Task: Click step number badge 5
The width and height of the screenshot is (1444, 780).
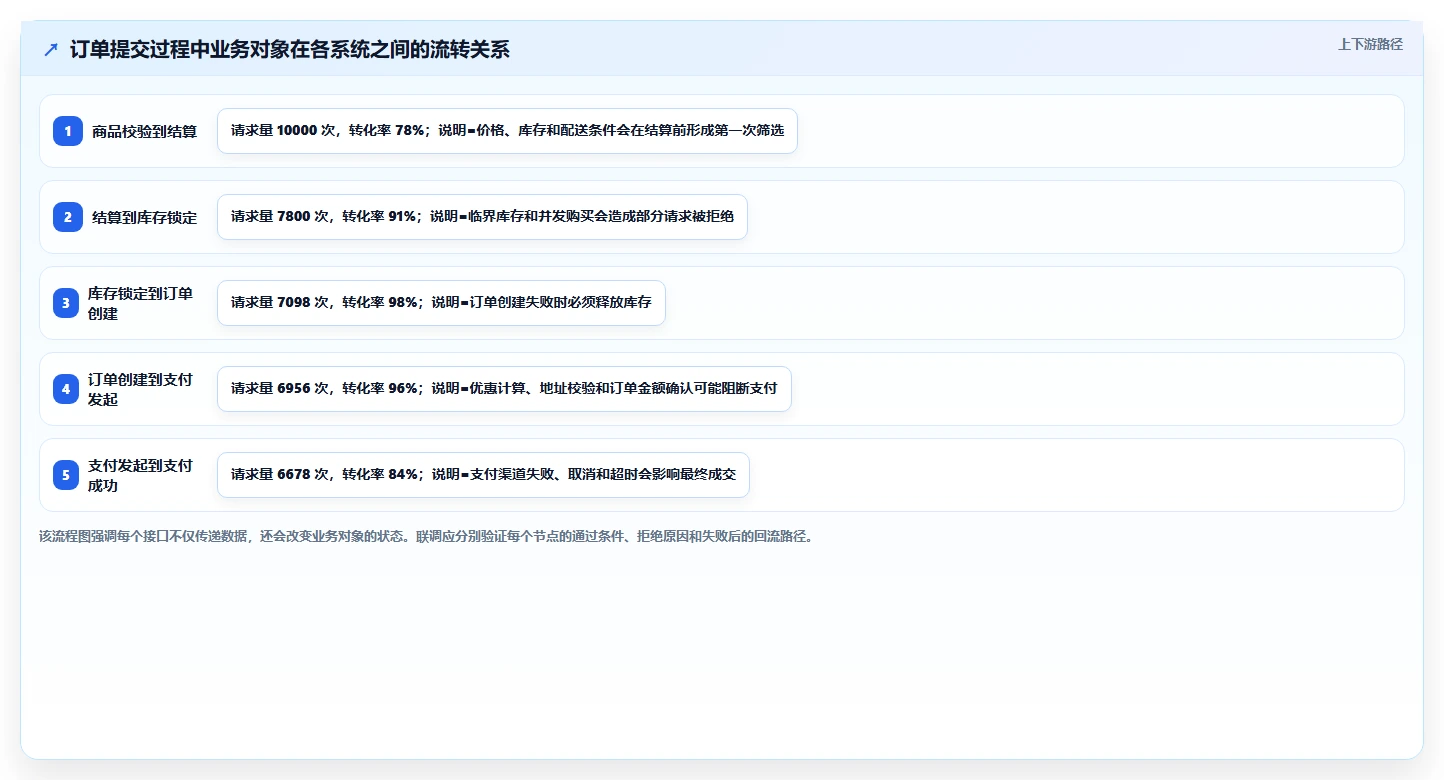Action: [x=66, y=475]
